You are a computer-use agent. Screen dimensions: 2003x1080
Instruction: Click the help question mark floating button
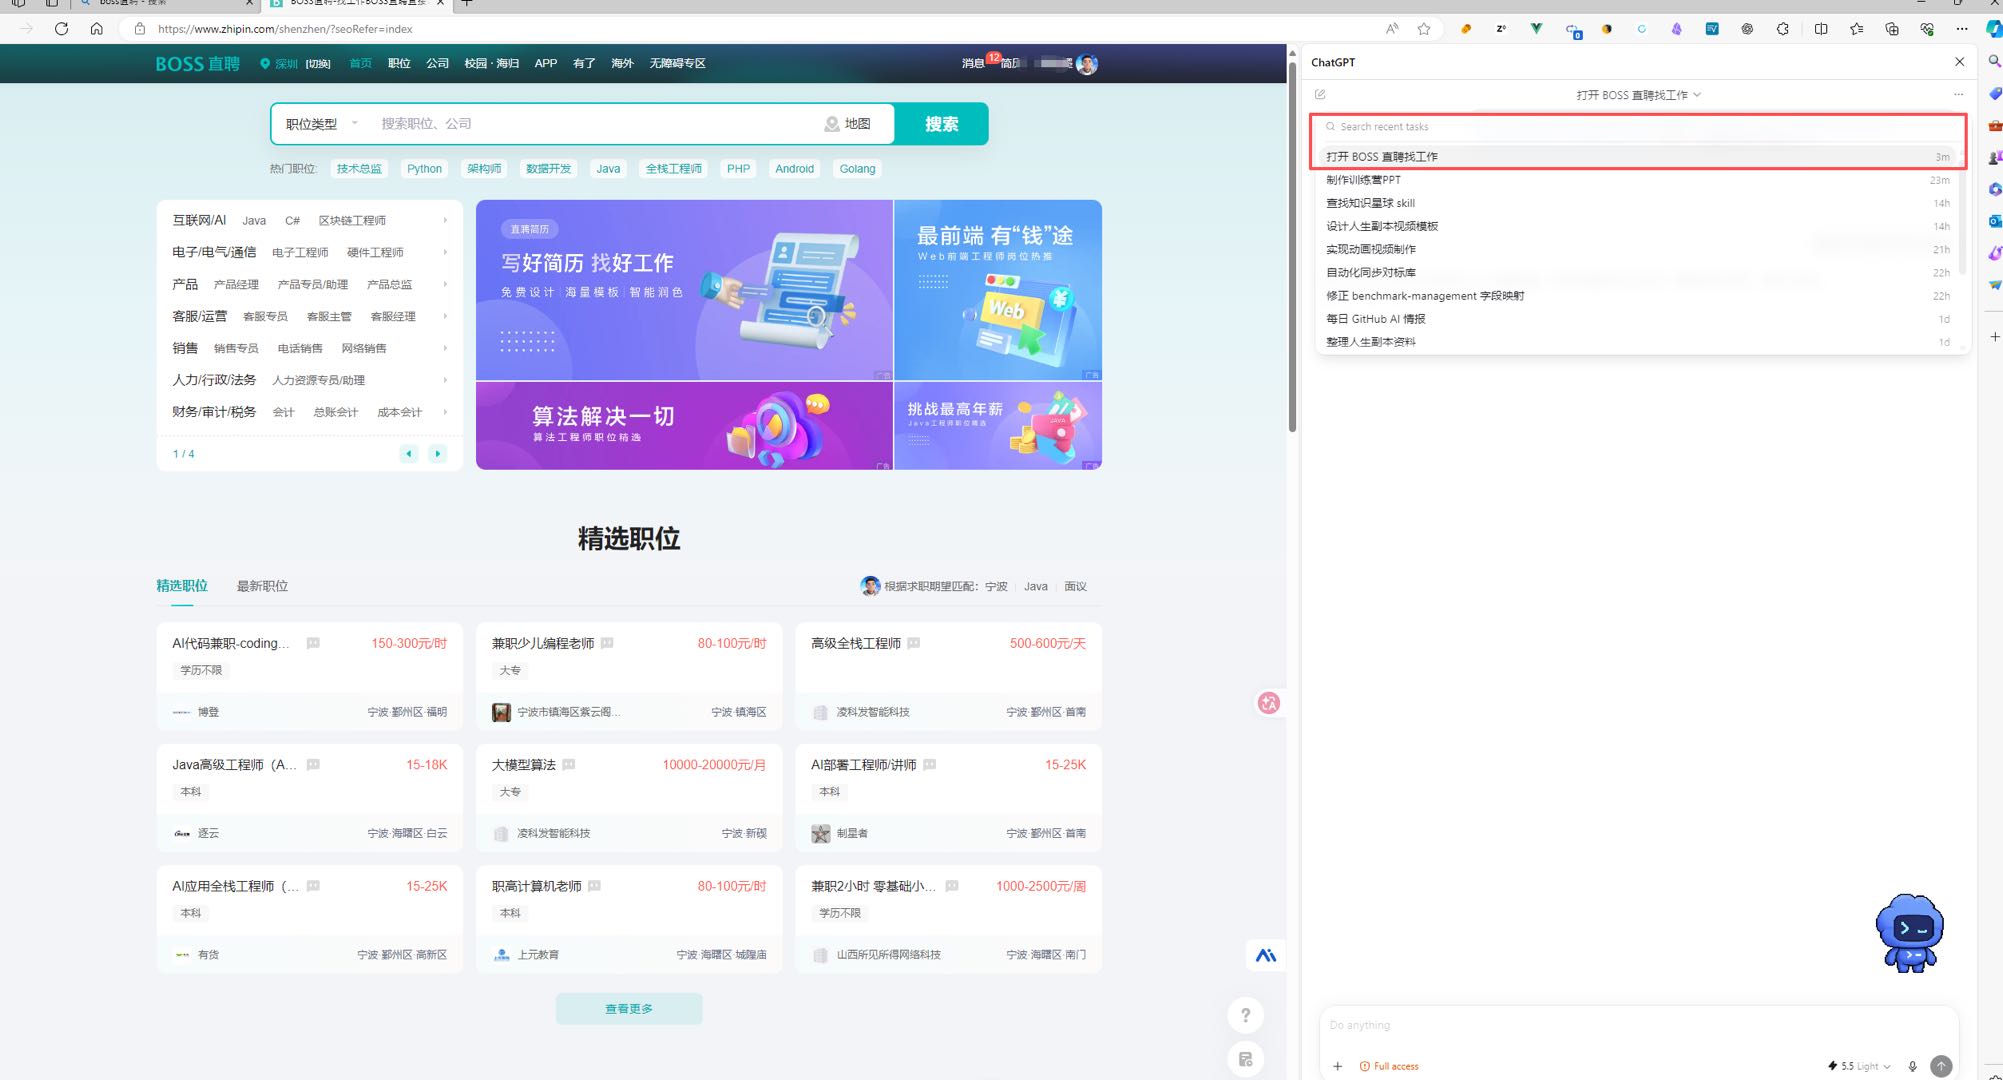tap(1245, 1016)
